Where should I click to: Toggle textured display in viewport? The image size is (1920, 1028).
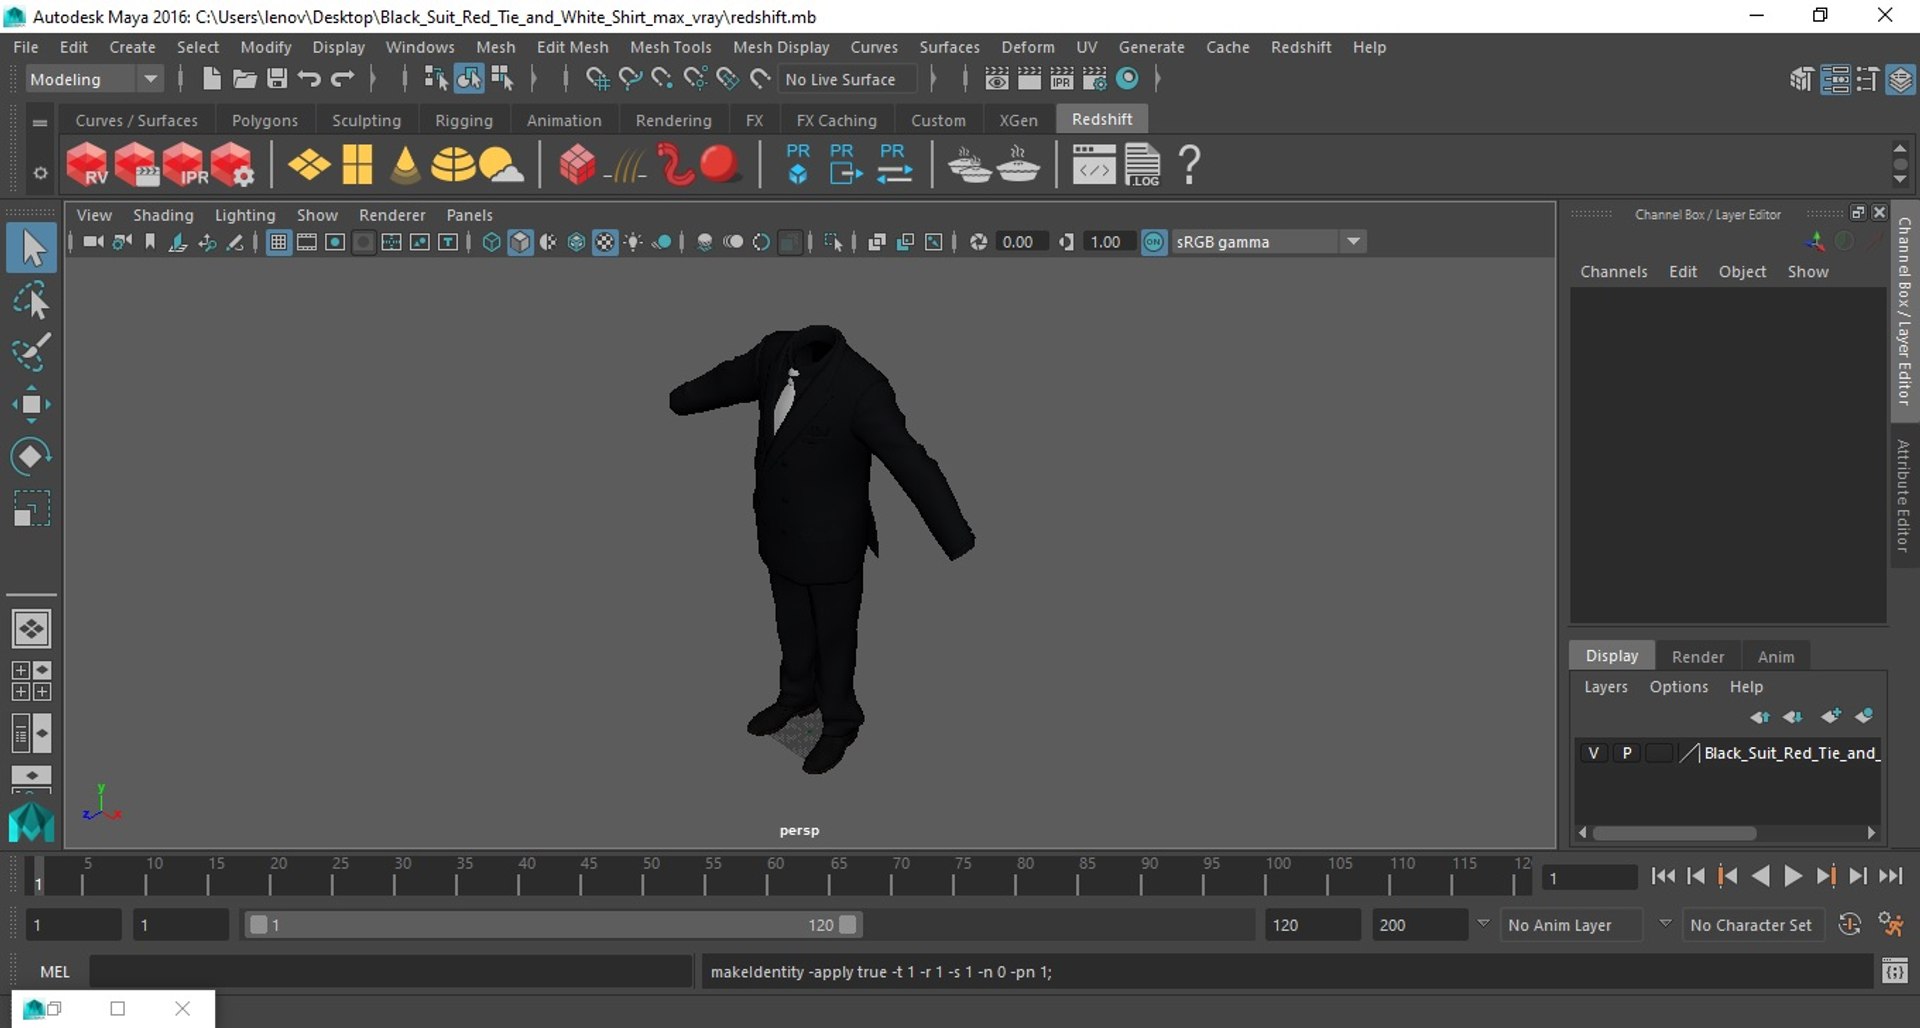point(605,242)
